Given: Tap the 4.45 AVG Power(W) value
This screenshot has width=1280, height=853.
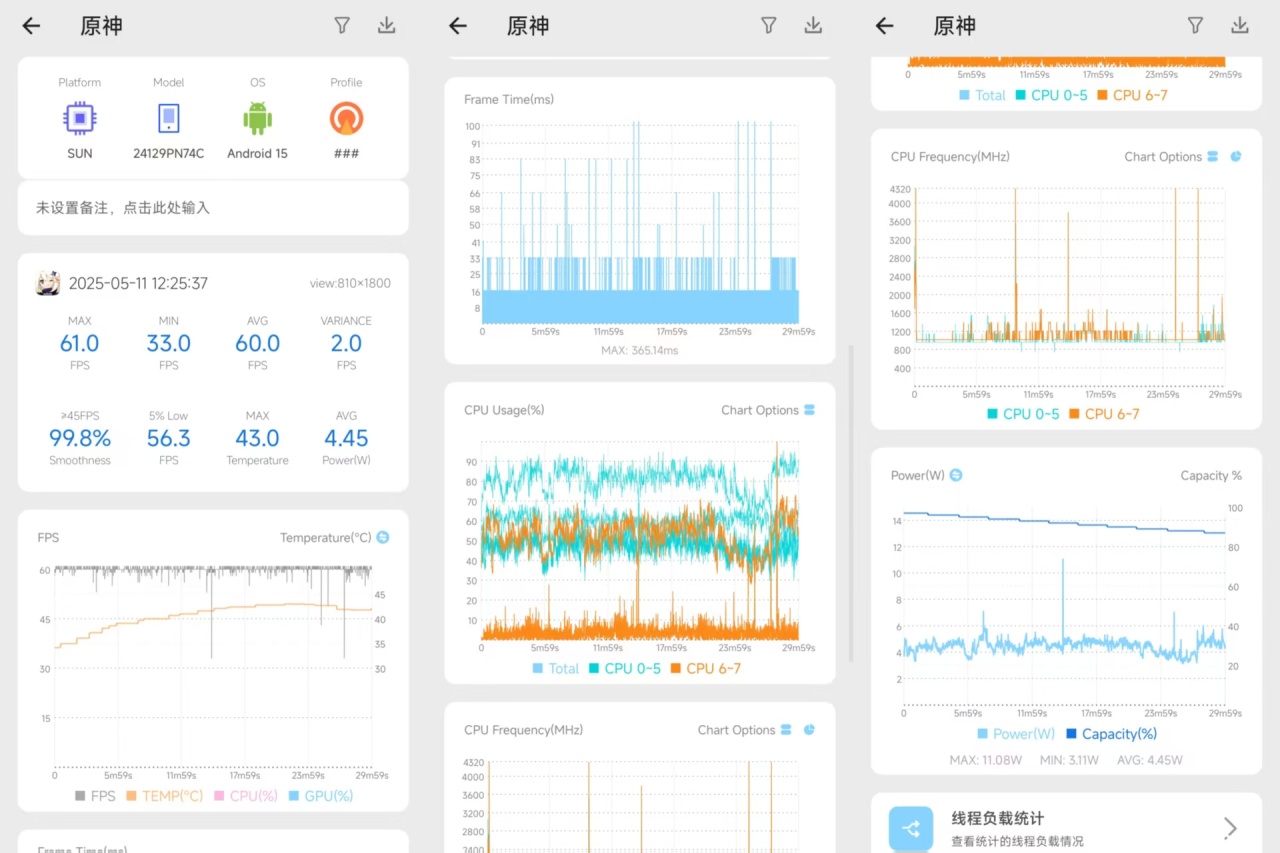Looking at the screenshot, I should point(346,438).
